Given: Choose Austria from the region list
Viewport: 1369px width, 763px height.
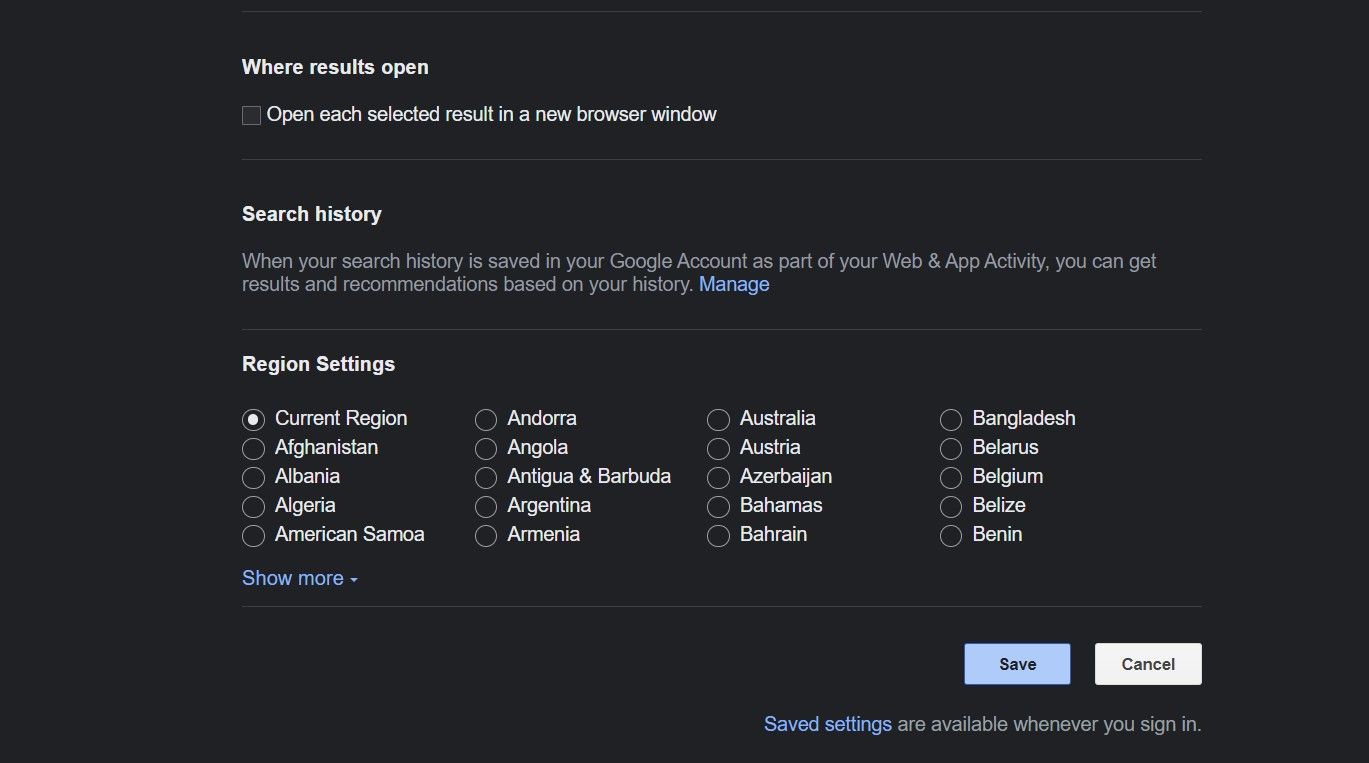Looking at the screenshot, I should 718,448.
